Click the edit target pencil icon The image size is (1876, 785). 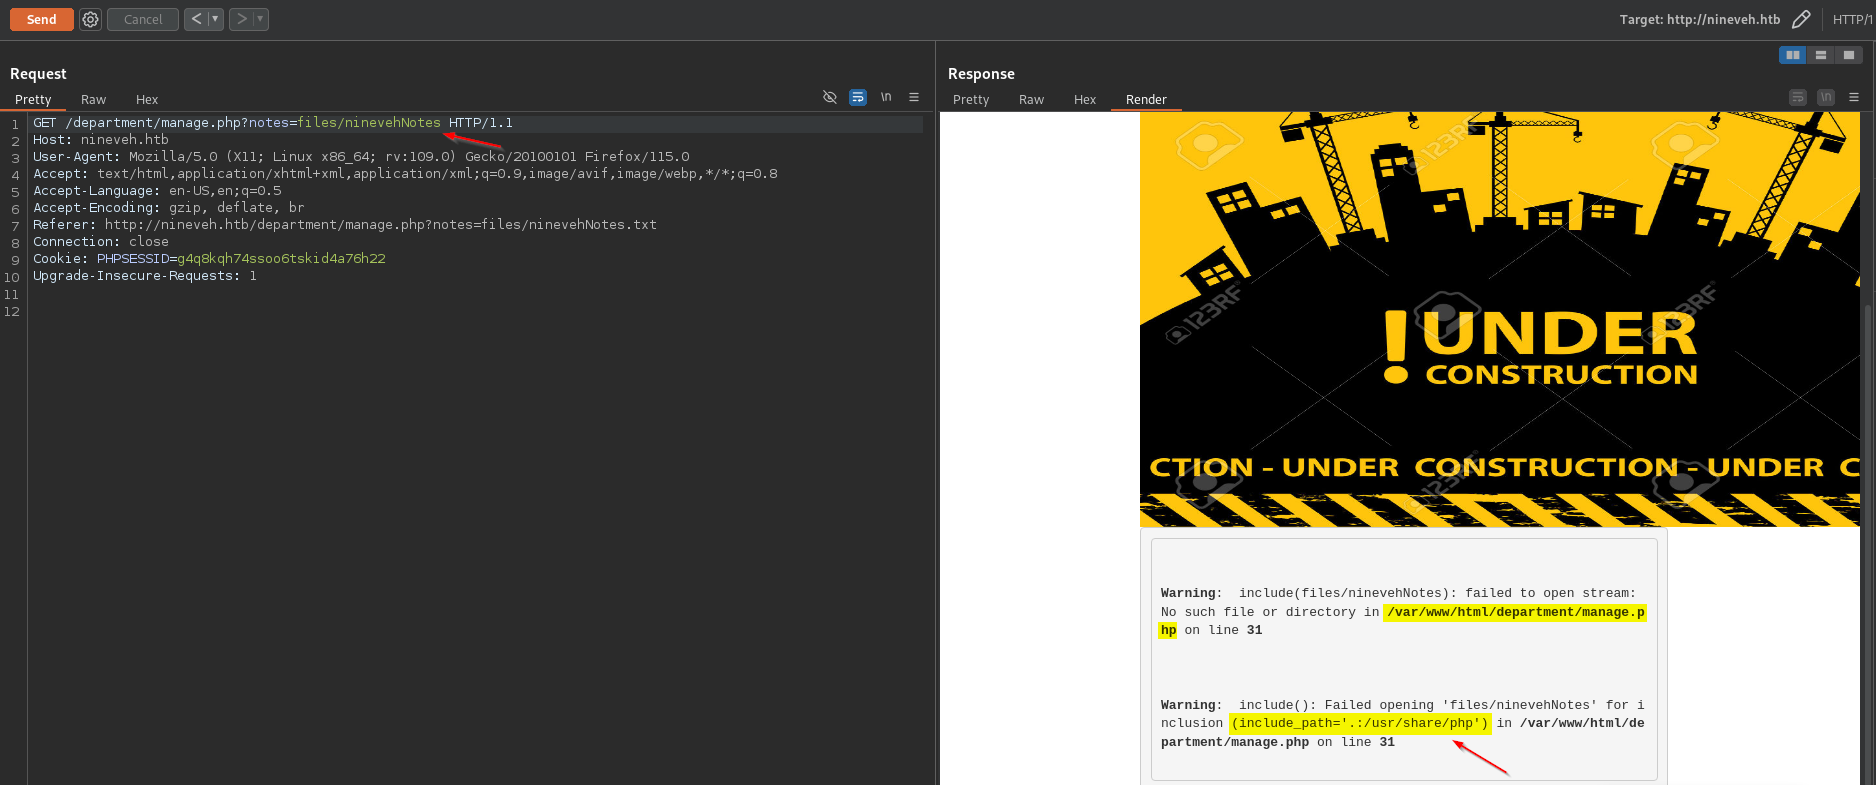(x=1801, y=19)
